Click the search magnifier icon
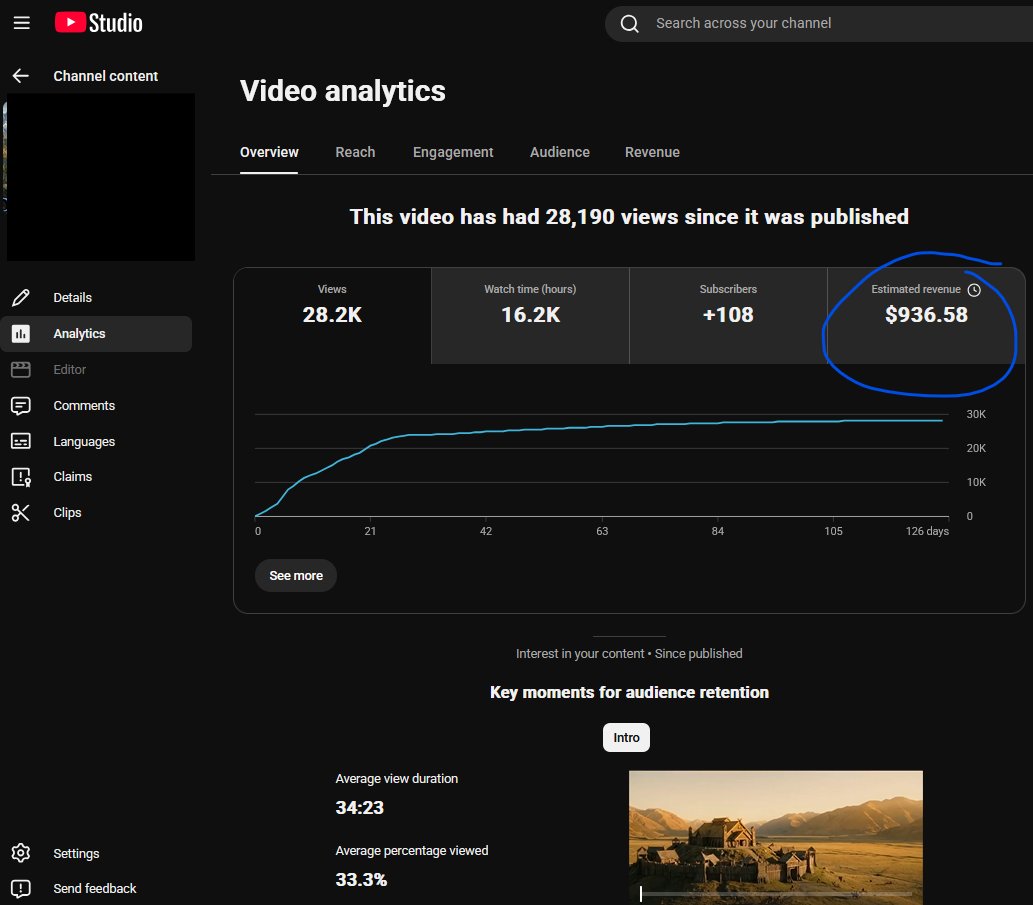This screenshot has height=905, width=1033. pos(630,24)
